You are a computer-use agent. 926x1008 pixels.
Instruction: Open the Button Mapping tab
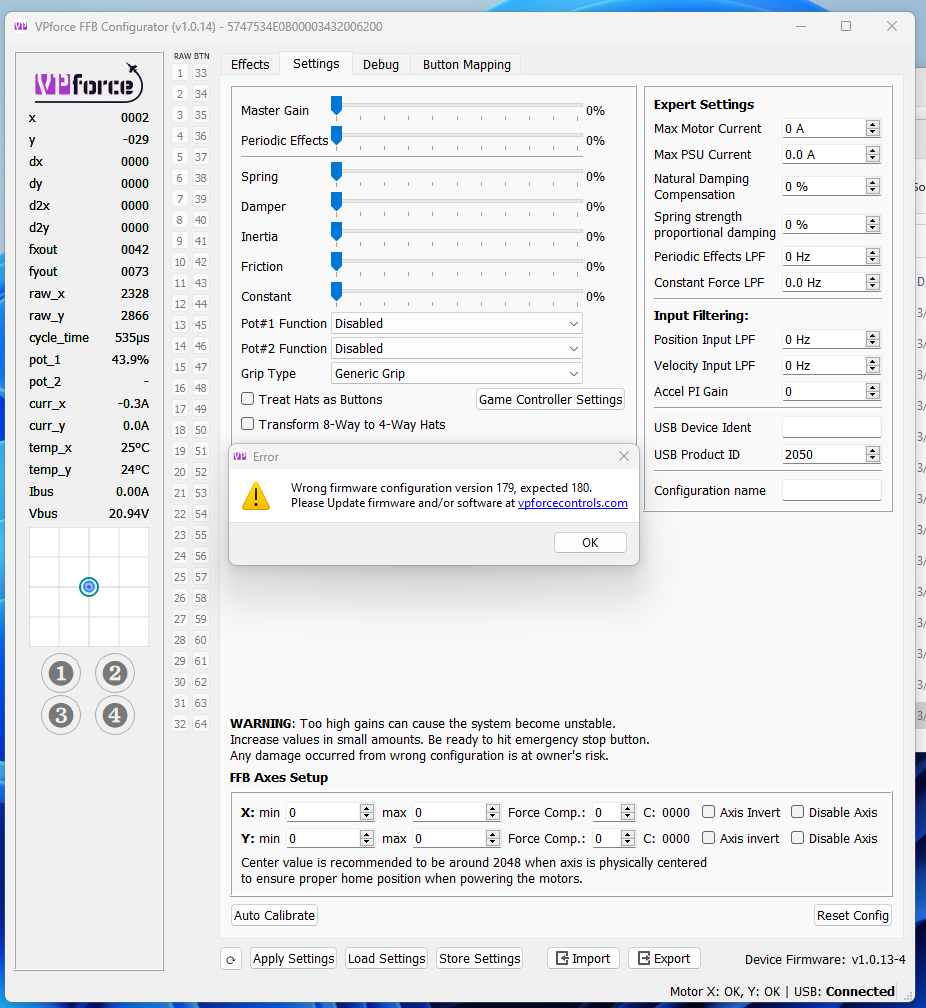click(x=467, y=64)
